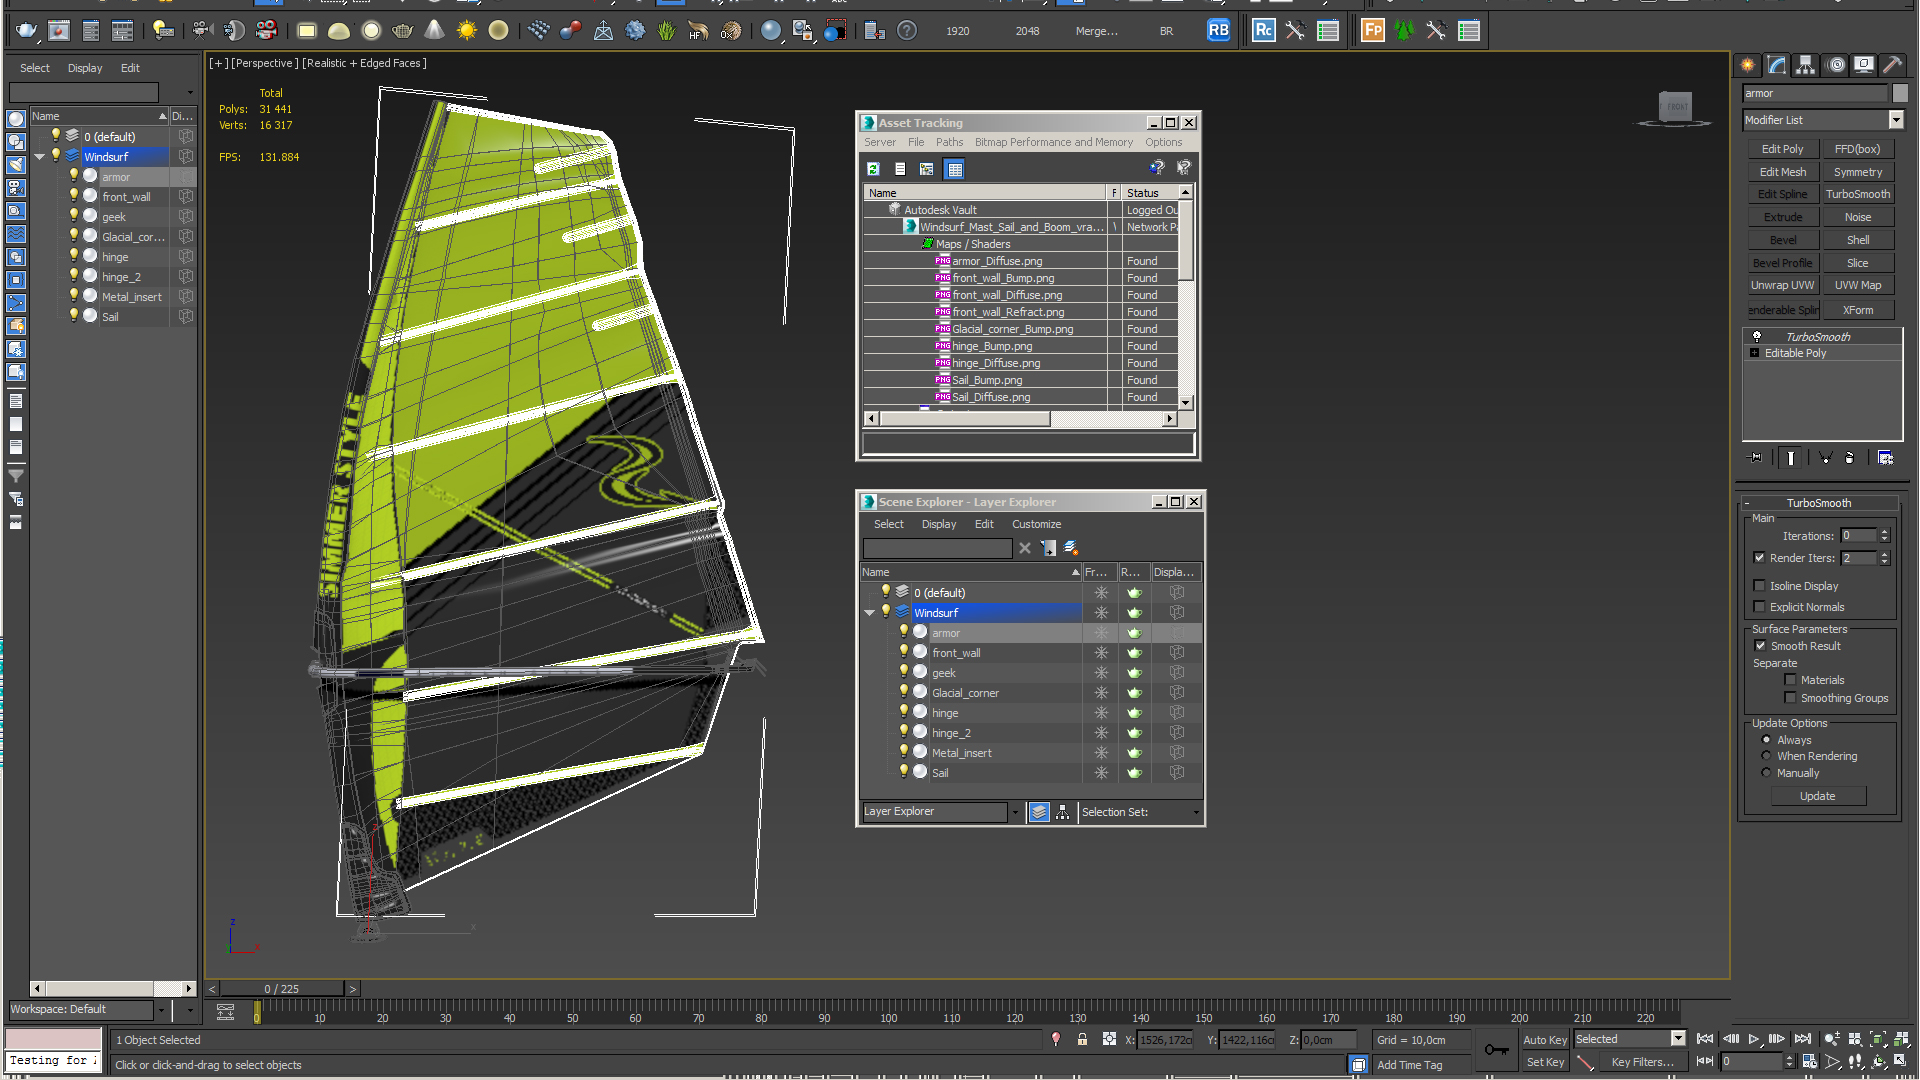Collapse the TurboSmooth rollout header
This screenshot has height=1080, width=1920.
tap(1819, 503)
